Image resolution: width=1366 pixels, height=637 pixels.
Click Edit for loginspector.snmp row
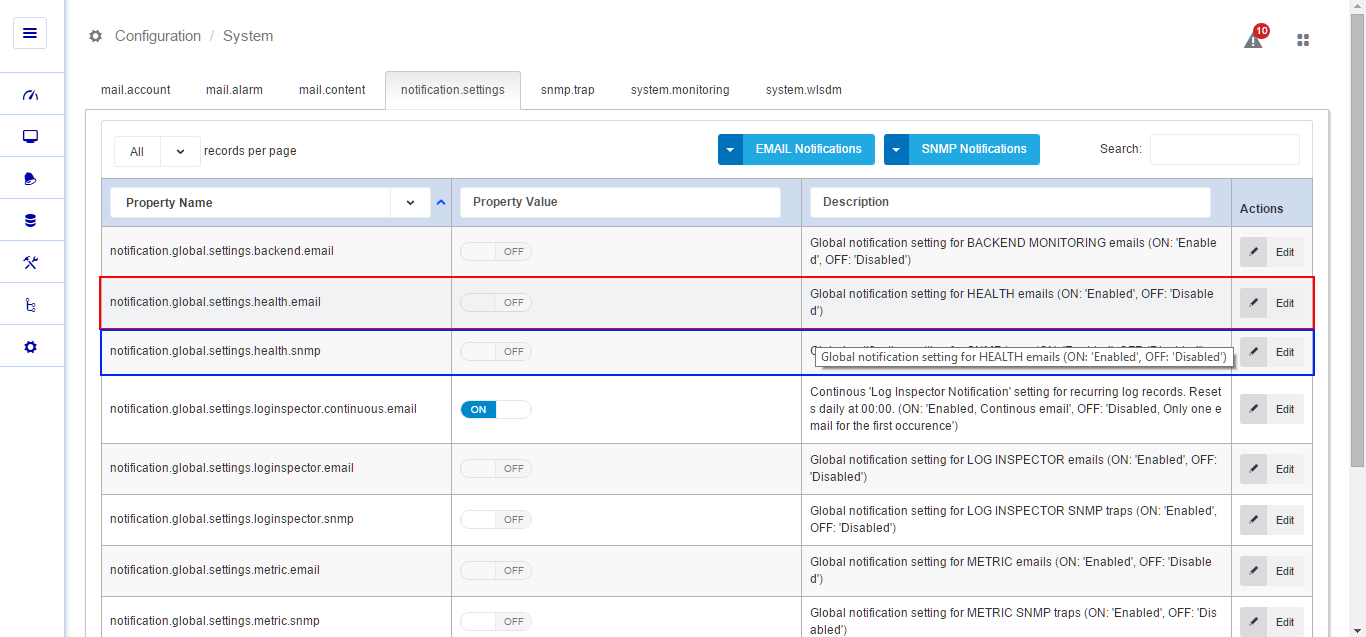coord(1272,520)
